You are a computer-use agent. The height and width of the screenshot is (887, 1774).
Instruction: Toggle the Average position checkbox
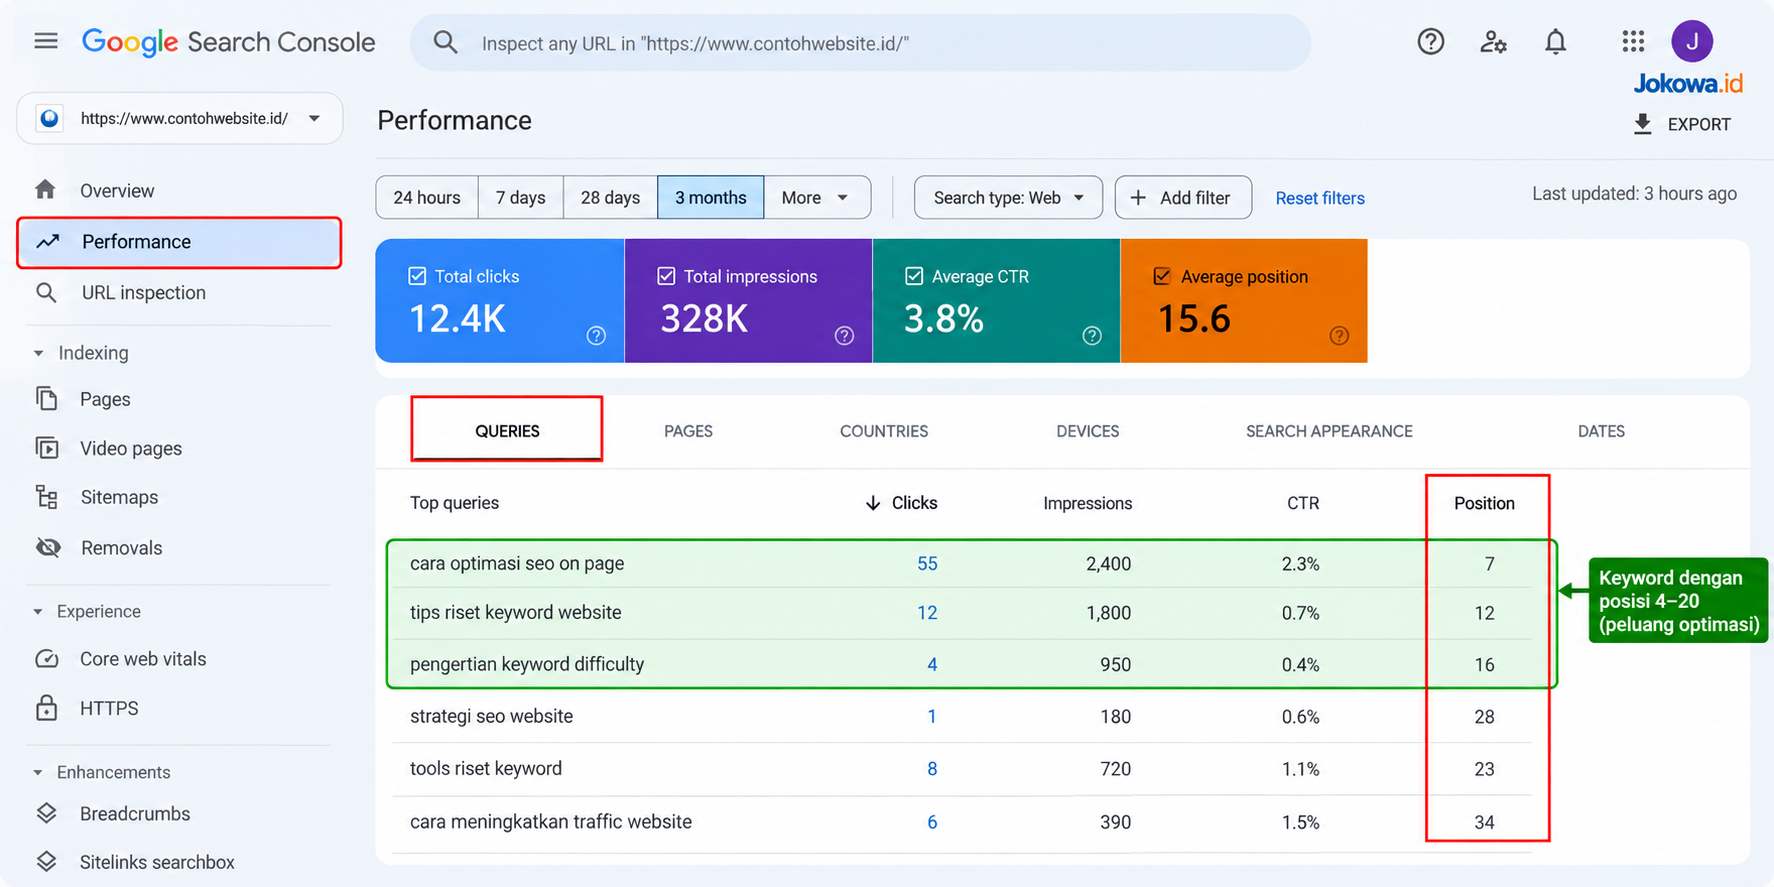click(1162, 276)
